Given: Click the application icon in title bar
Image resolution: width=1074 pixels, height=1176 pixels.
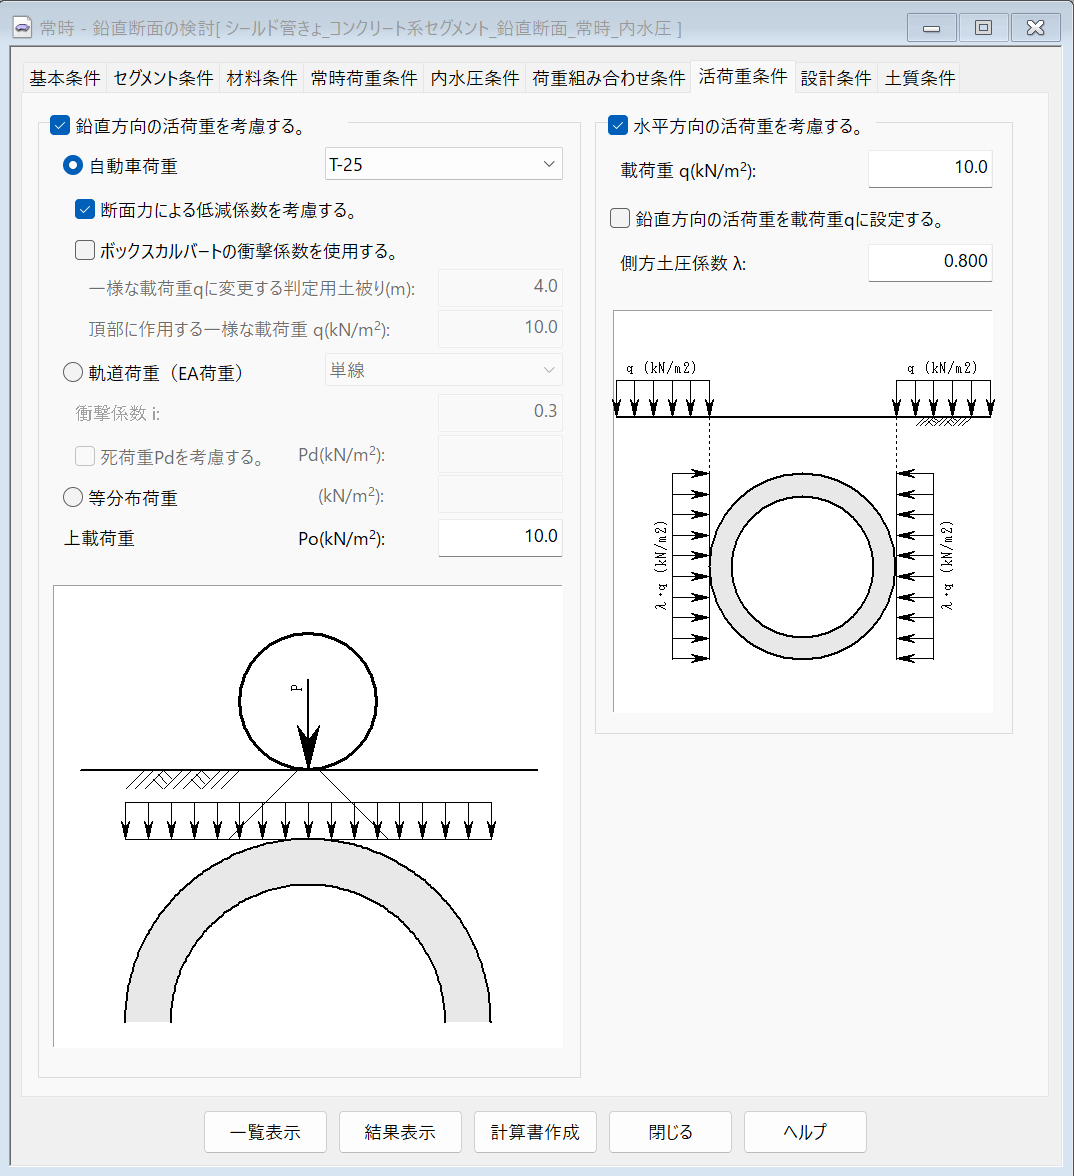Looking at the screenshot, I should 22,28.
